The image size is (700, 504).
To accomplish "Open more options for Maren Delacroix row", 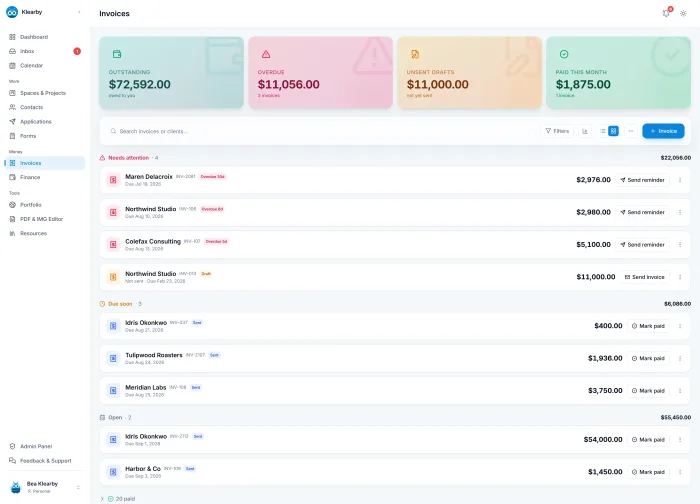I will pos(680,180).
